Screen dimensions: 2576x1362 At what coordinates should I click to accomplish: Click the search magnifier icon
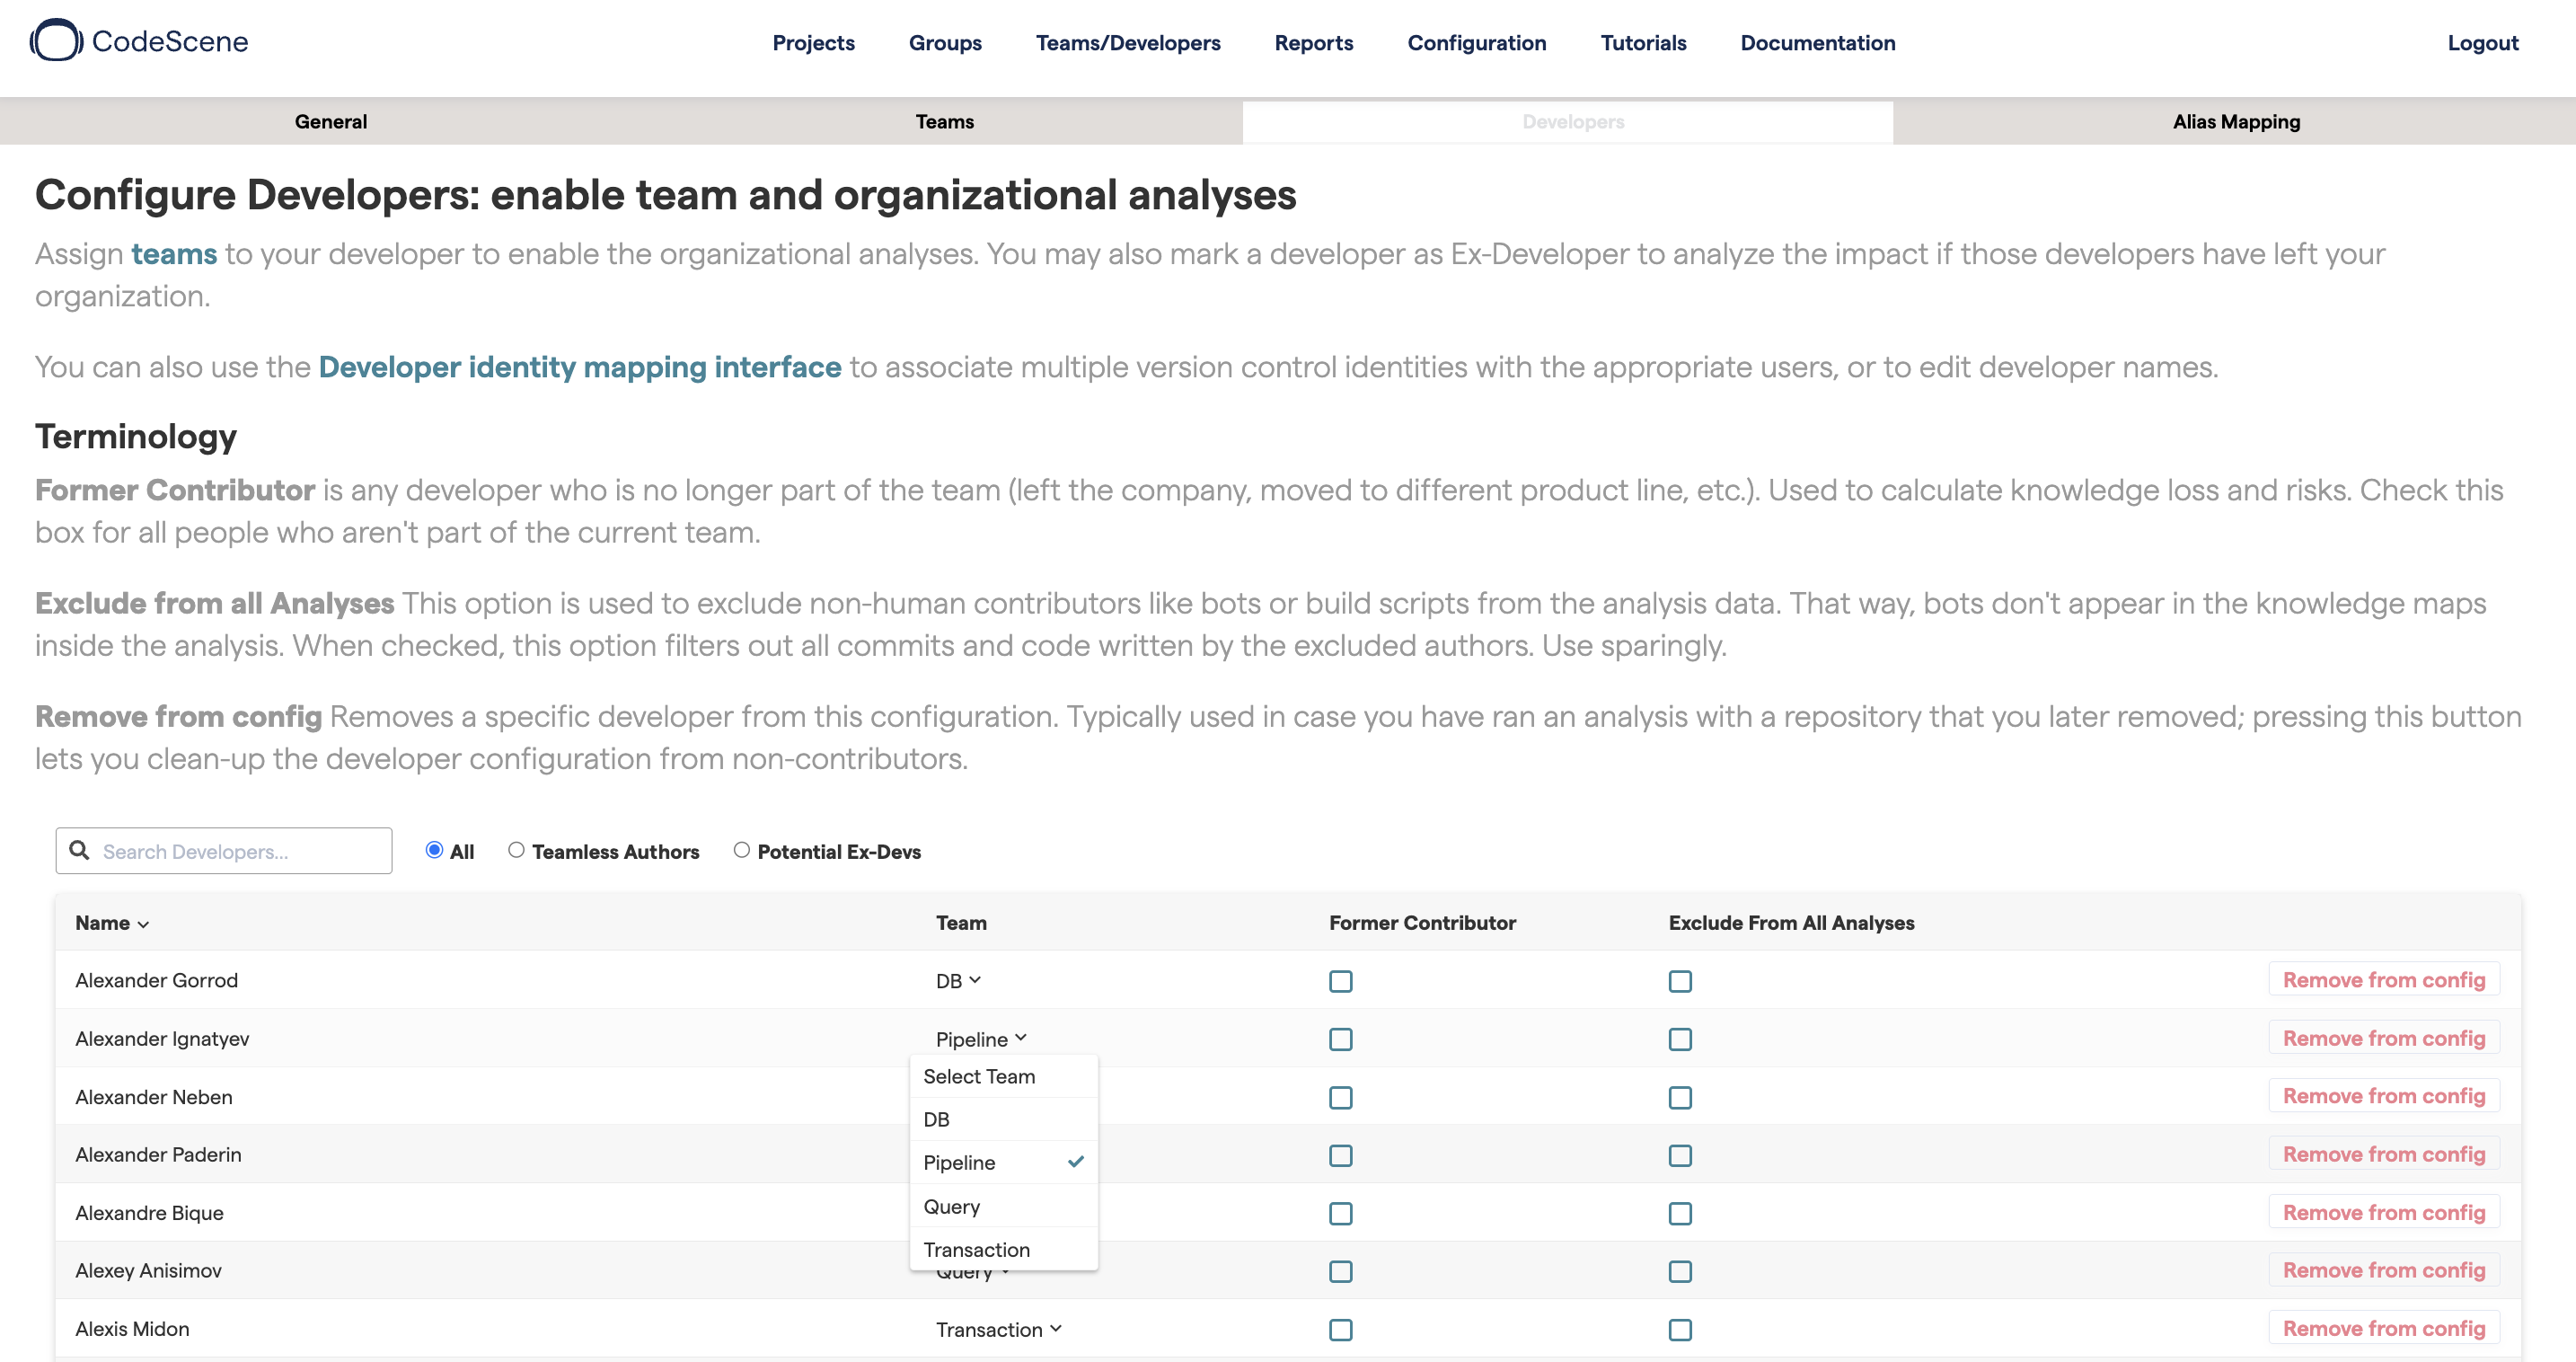[x=79, y=850]
